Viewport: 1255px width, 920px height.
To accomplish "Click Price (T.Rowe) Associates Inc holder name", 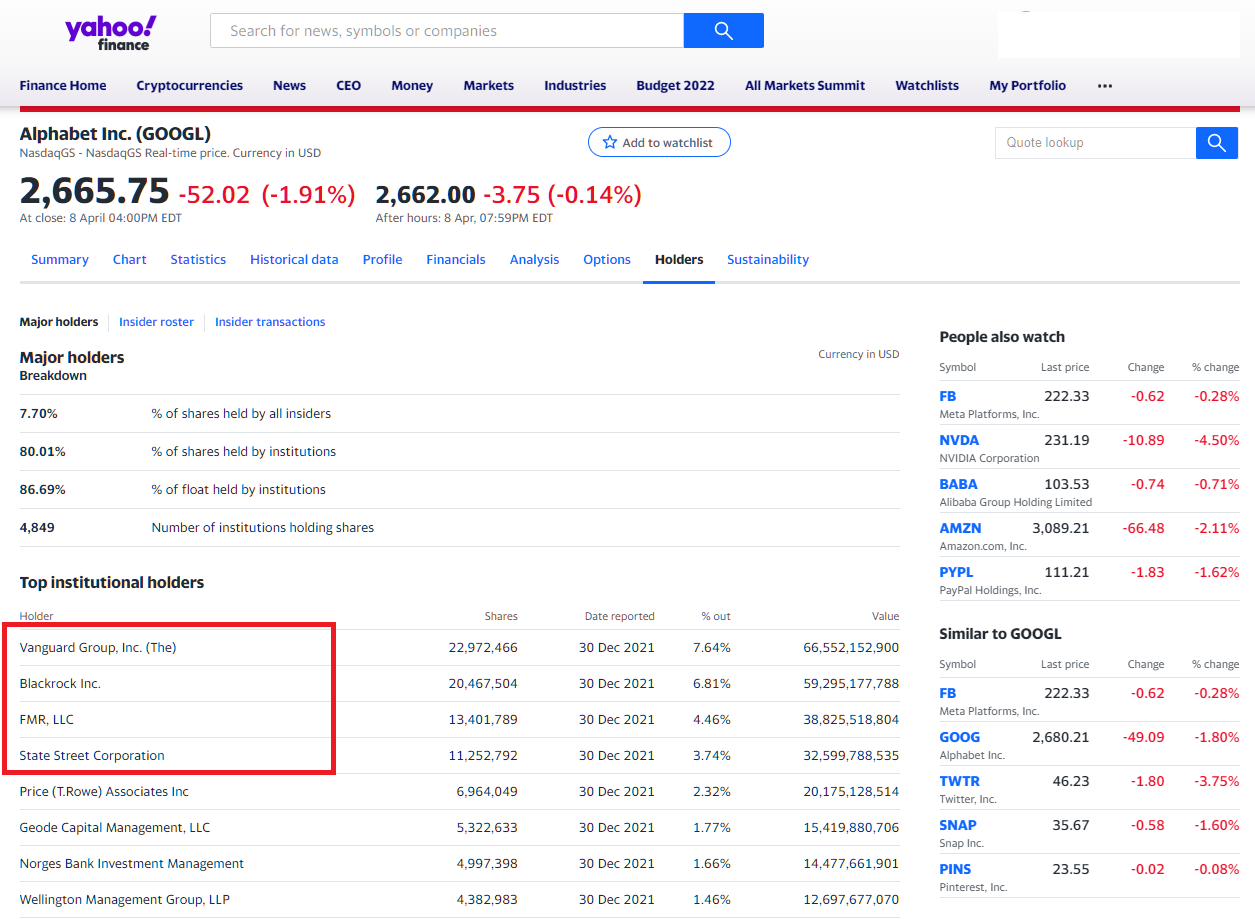I will click(x=104, y=792).
